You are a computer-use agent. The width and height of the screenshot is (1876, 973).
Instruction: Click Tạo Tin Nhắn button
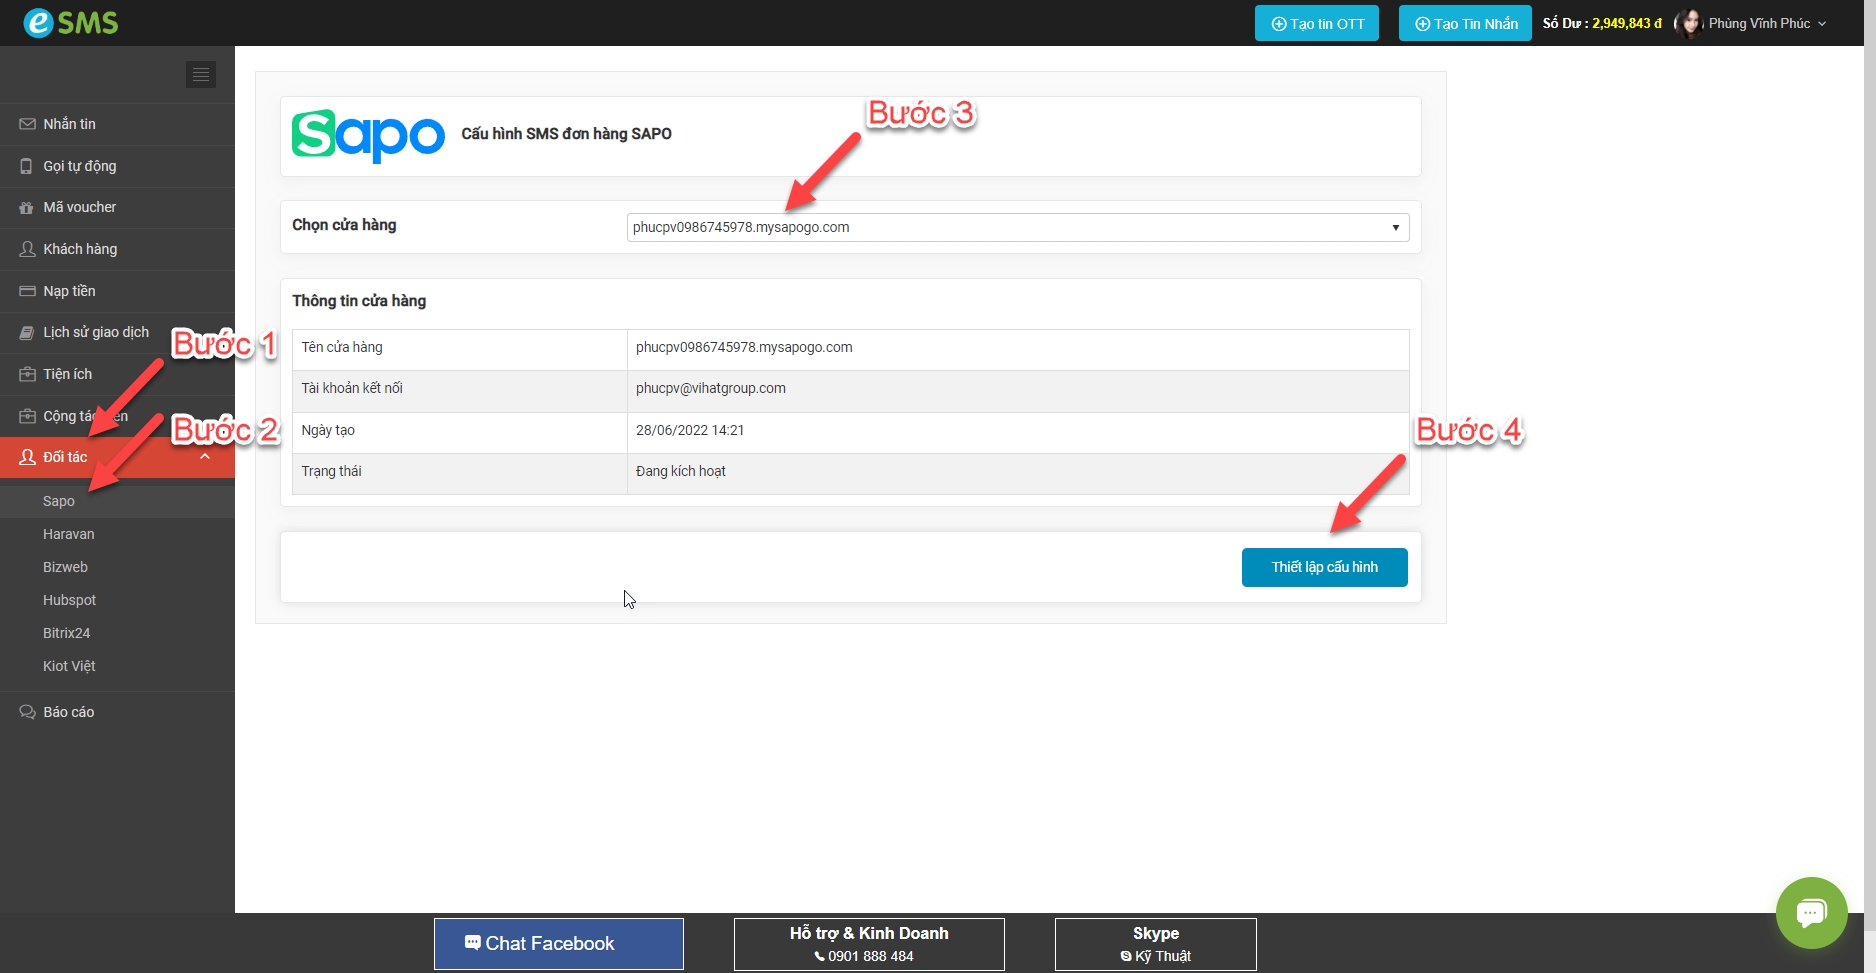click(x=1464, y=23)
